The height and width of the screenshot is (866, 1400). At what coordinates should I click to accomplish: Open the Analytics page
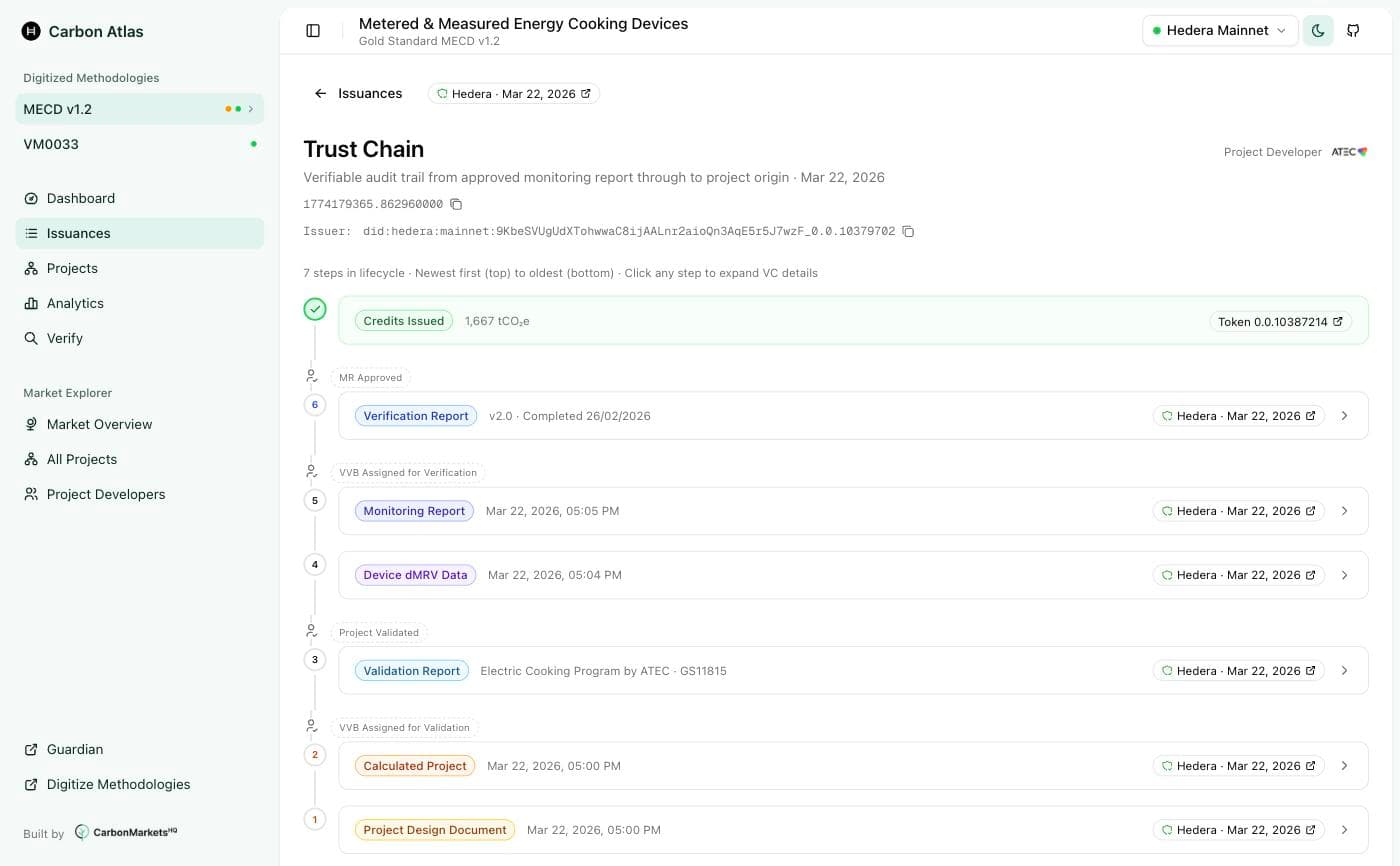click(140, 303)
